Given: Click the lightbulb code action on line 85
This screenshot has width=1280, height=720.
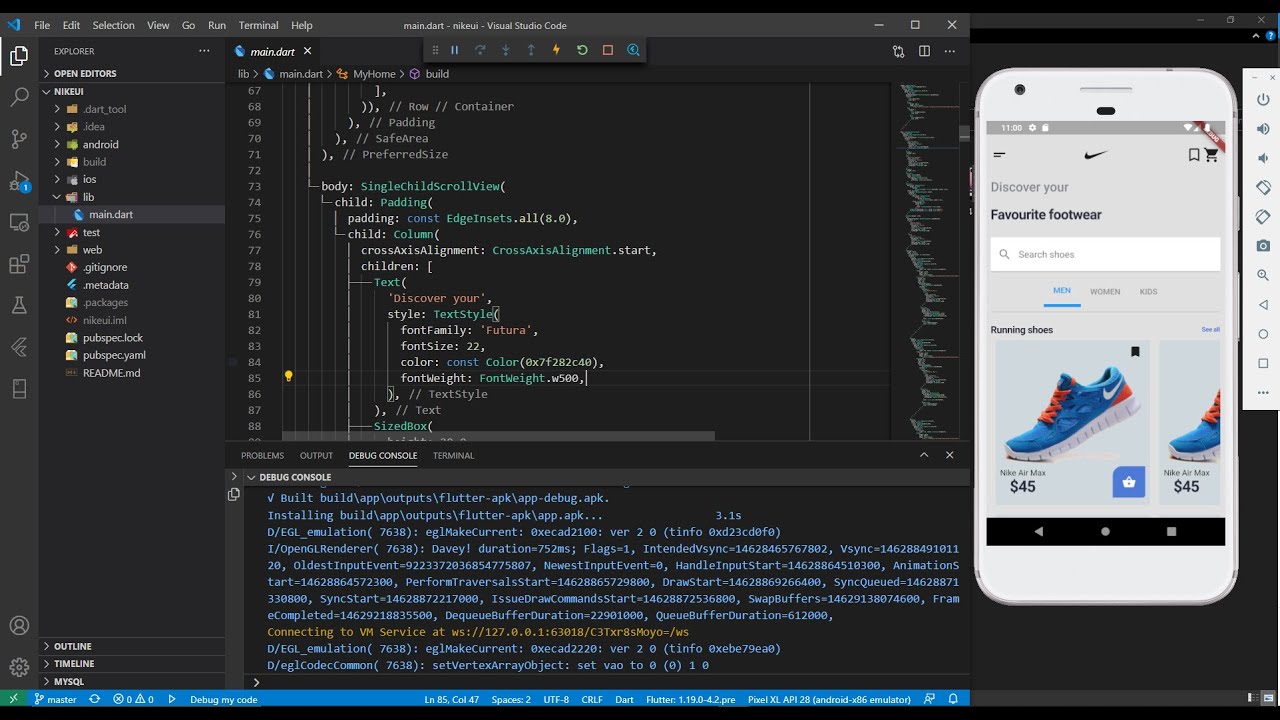Looking at the screenshot, I should pyautogui.click(x=288, y=377).
